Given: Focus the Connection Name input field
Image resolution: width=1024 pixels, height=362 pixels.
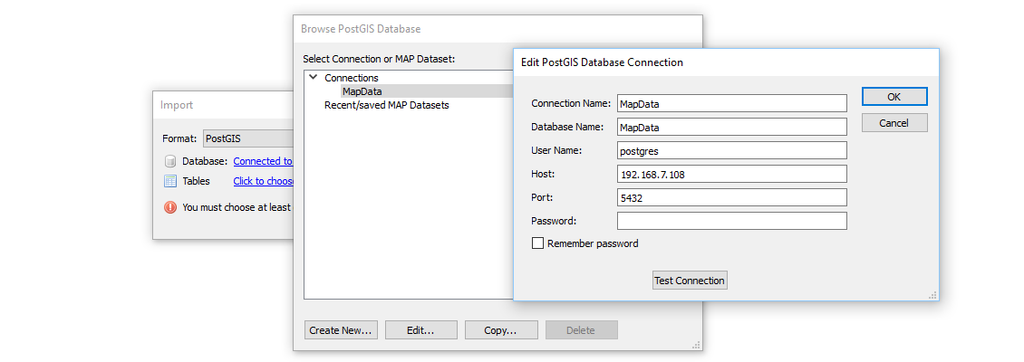Looking at the screenshot, I should click(x=731, y=103).
